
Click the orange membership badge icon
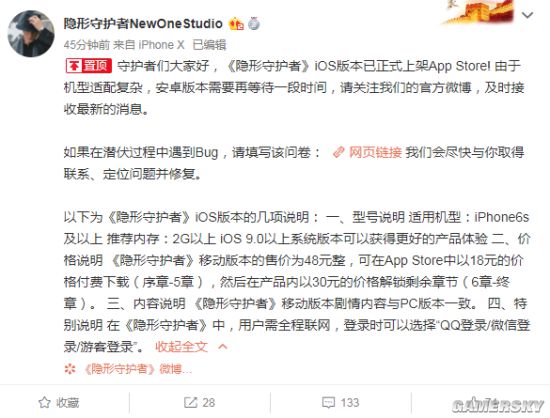click(x=236, y=24)
